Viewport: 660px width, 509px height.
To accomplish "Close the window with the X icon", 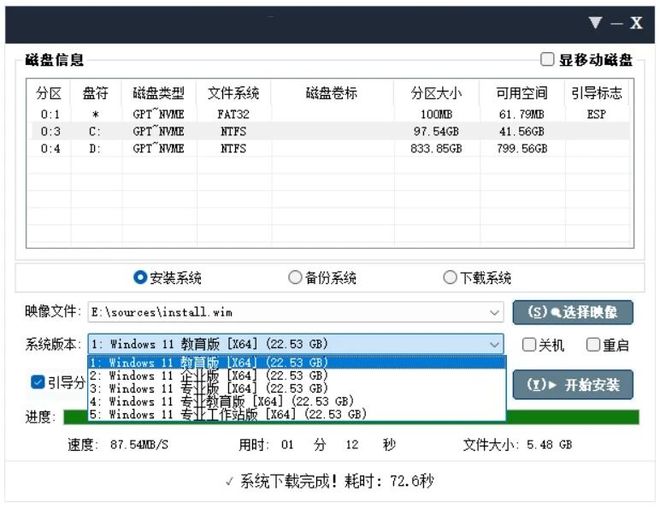I will pyautogui.click(x=636, y=23).
